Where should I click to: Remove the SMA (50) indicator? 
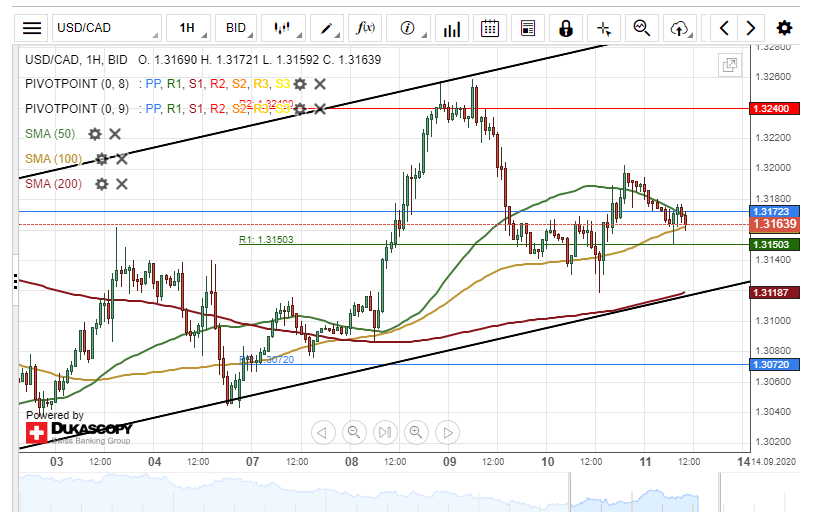coord(115,134)
